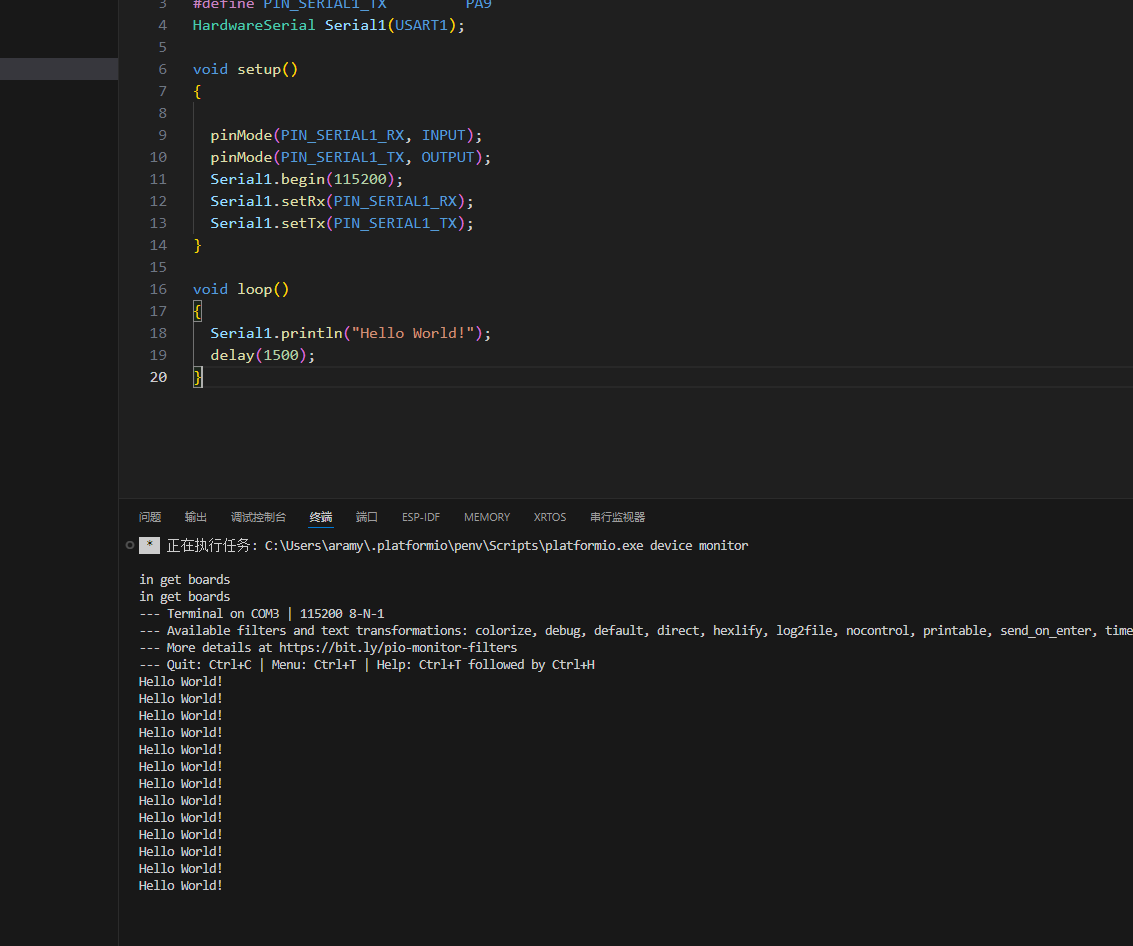Image resolution: width=1133 pixels, height=946 pixels.
Task: Click line number 6 in the gutter
Action: (x=162, y=69)
